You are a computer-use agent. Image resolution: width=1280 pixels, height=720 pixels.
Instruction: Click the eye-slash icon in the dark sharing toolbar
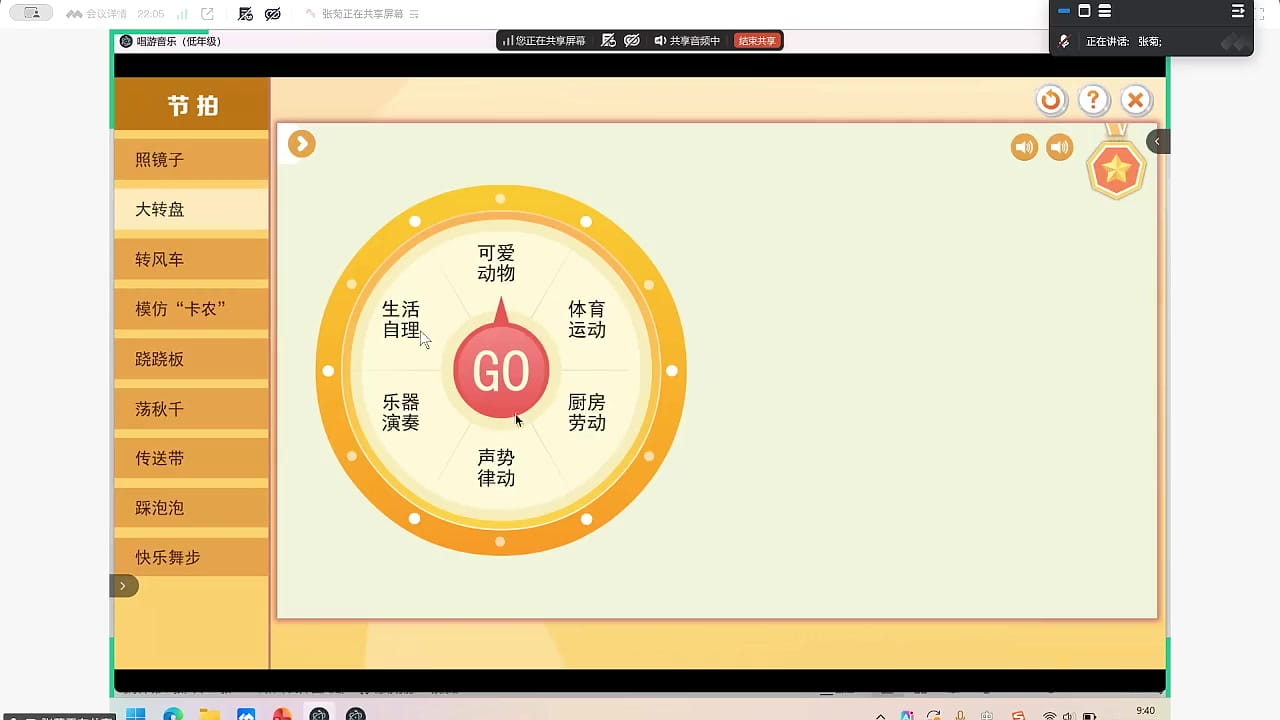[x=632, y=41]
